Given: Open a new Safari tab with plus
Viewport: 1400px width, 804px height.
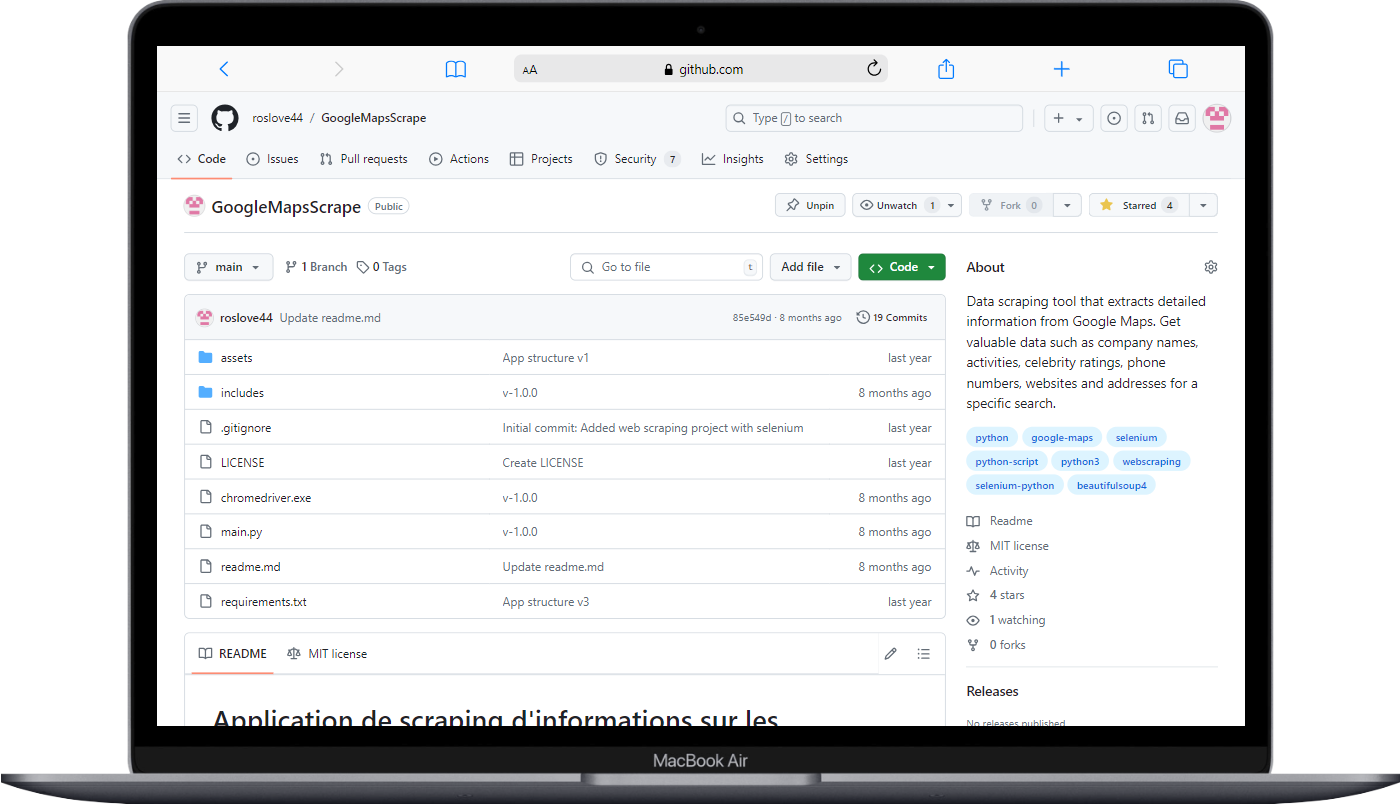Looking at the screenshot, I should [x=1062, y=69].
